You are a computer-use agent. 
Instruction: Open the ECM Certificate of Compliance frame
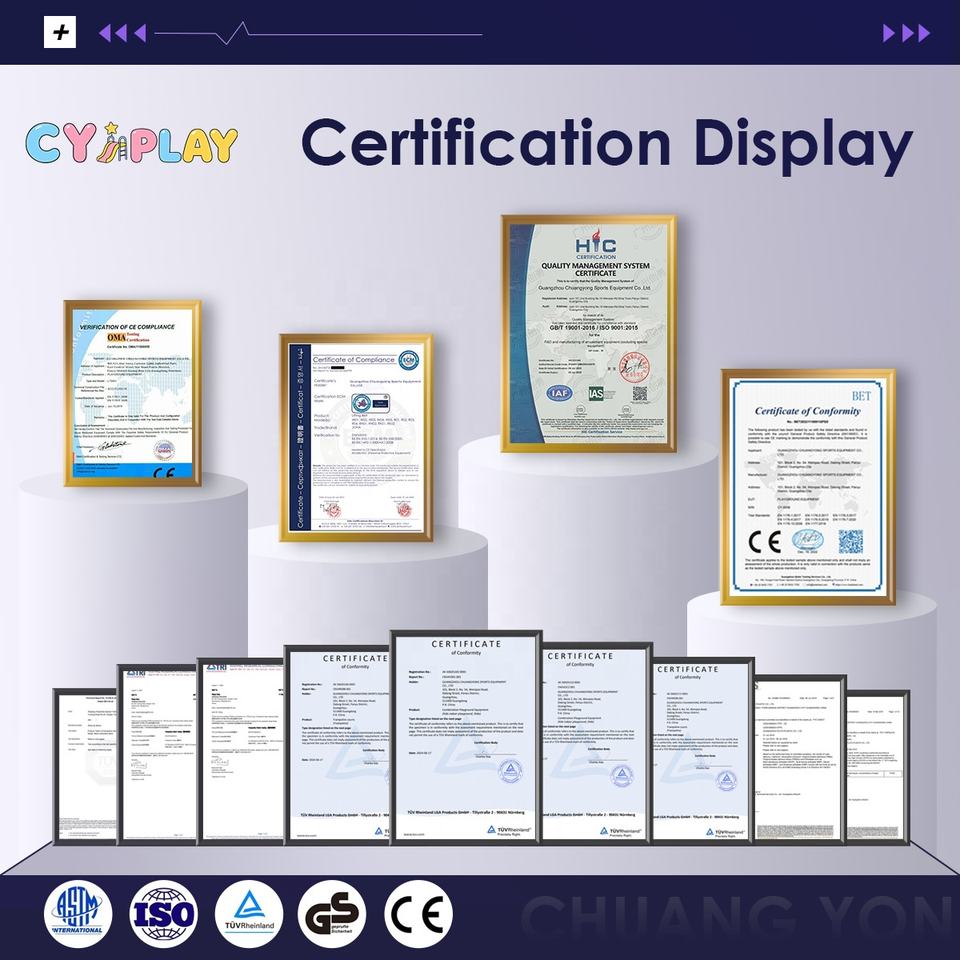point(356,437)
